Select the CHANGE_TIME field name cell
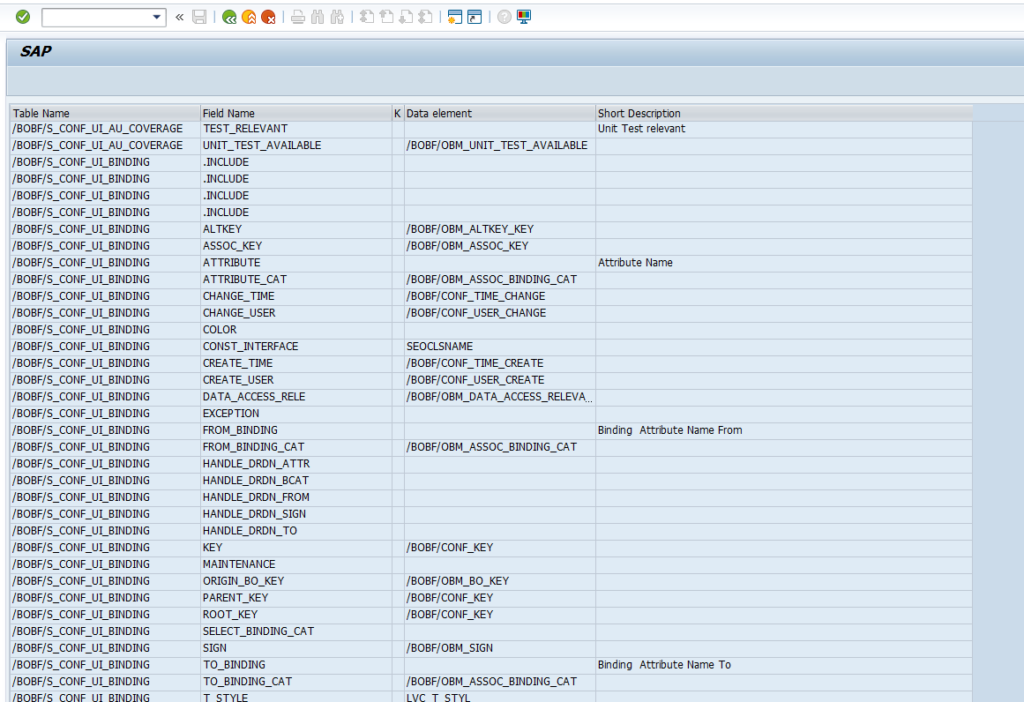The width and height of the screenshot is (1024, 702). [296, 296]
